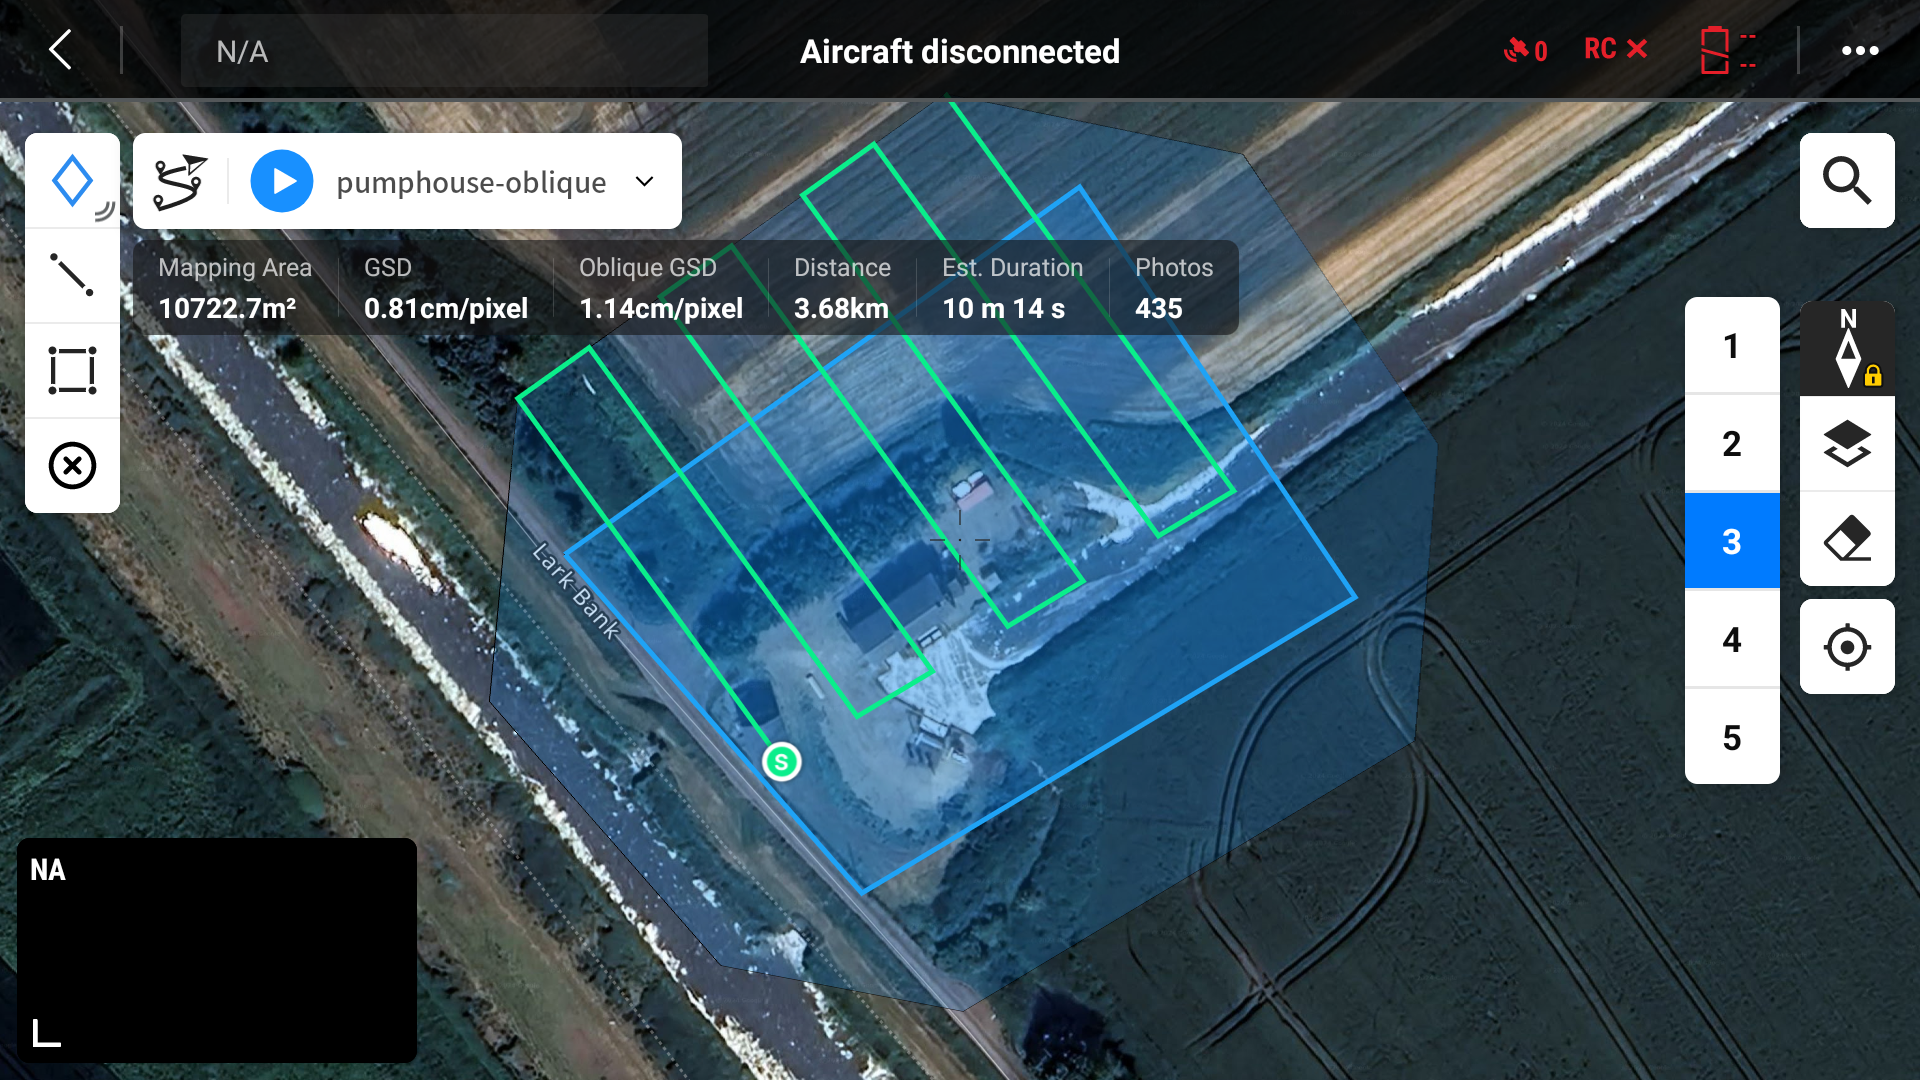Click the eraser clear icon
This screenshot has width=1920, height=1080.
click(x=1846, y=539)
